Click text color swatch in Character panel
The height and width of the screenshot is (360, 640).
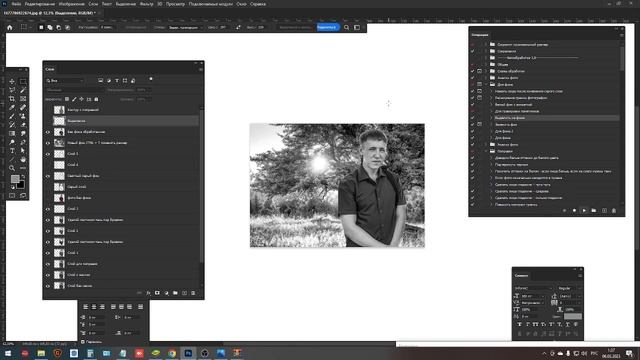(573, 316)
